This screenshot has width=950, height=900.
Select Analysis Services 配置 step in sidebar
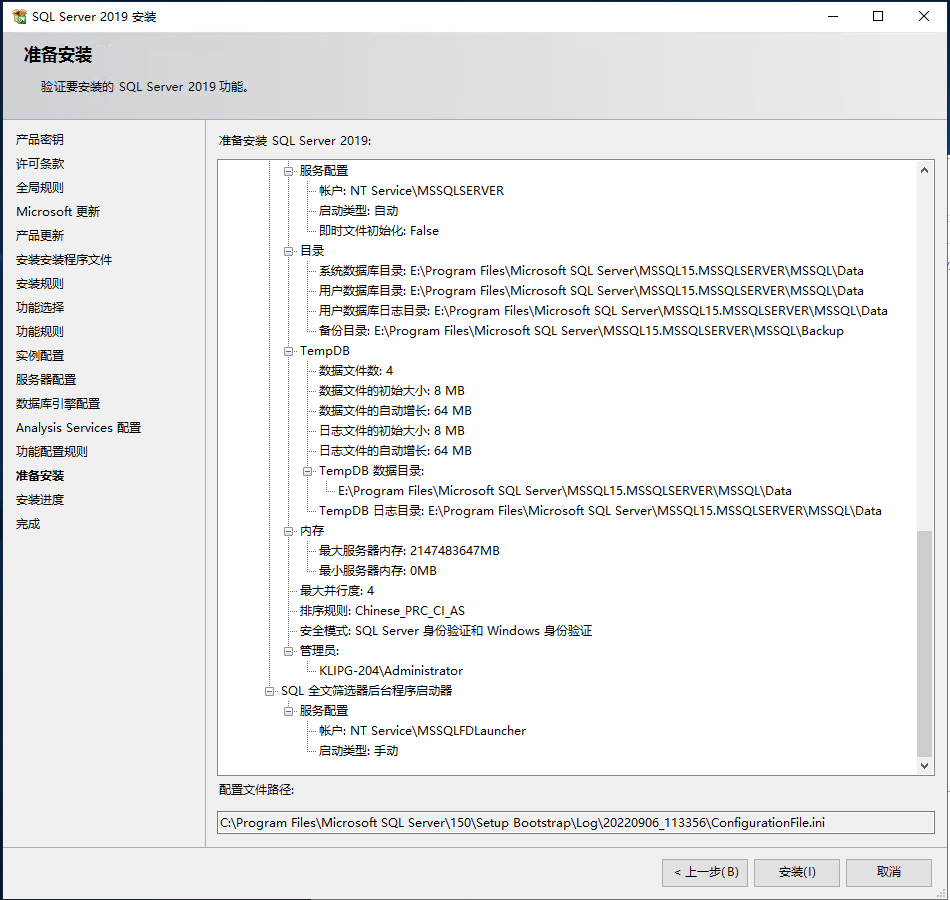79,428
